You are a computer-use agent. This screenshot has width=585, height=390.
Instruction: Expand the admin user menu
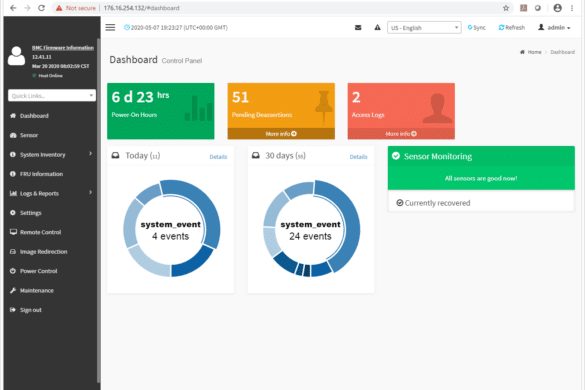click(x=554, y=28)
